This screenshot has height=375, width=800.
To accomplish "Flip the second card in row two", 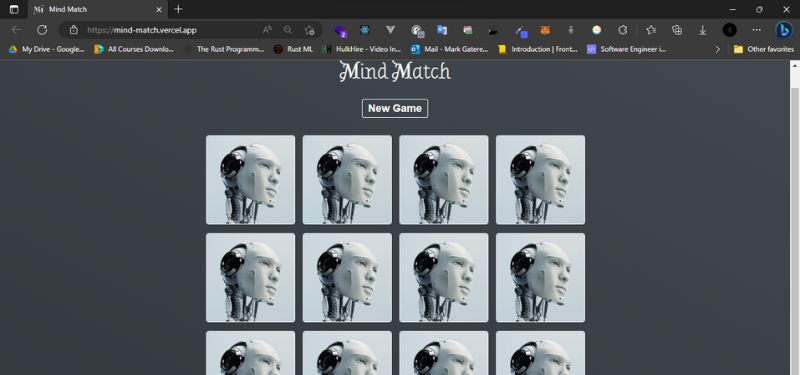I will click(347, 278).
